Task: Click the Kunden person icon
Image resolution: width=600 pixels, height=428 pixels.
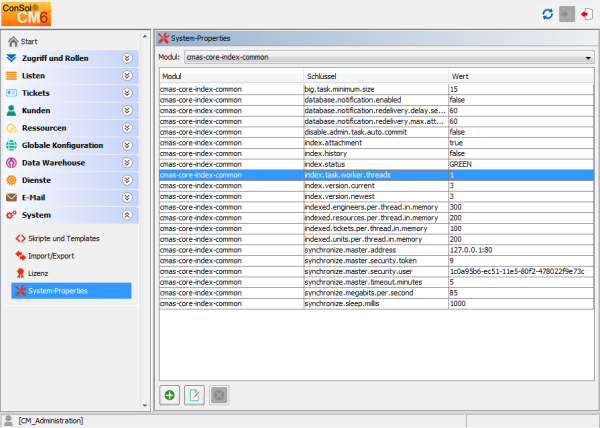Action: [11, 111]
